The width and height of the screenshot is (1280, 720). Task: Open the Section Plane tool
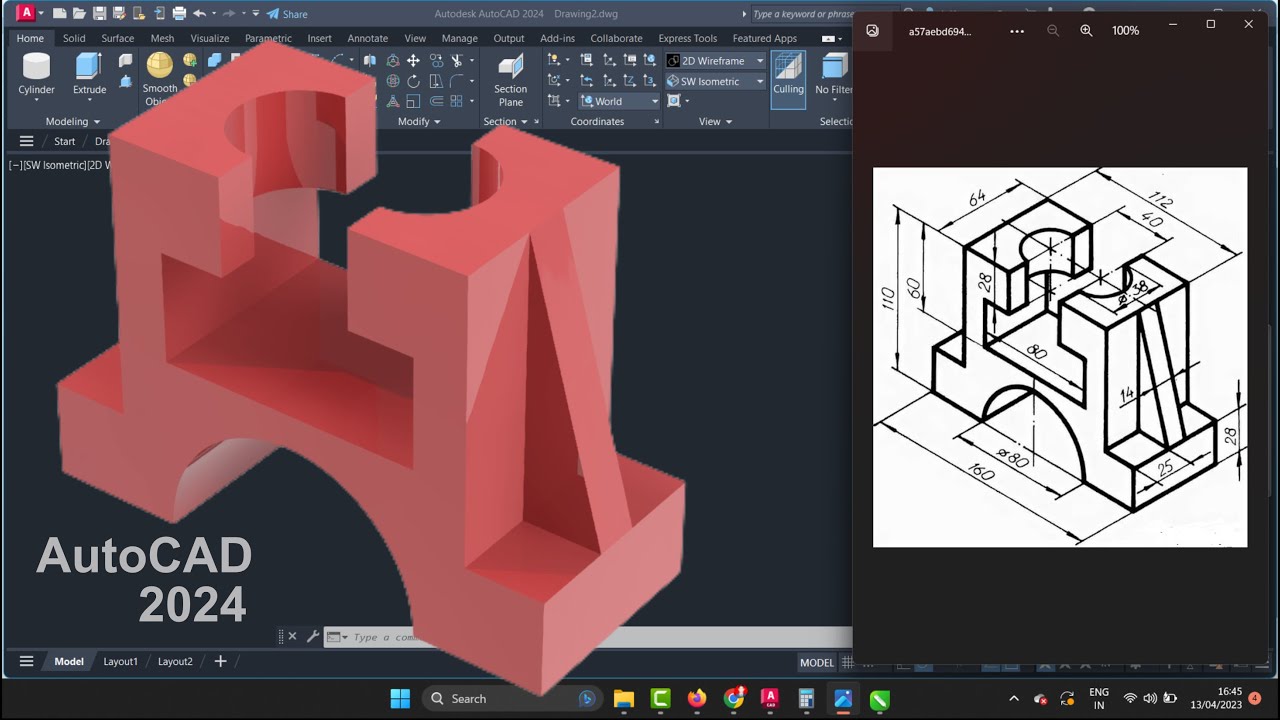(x=510, y=79)
